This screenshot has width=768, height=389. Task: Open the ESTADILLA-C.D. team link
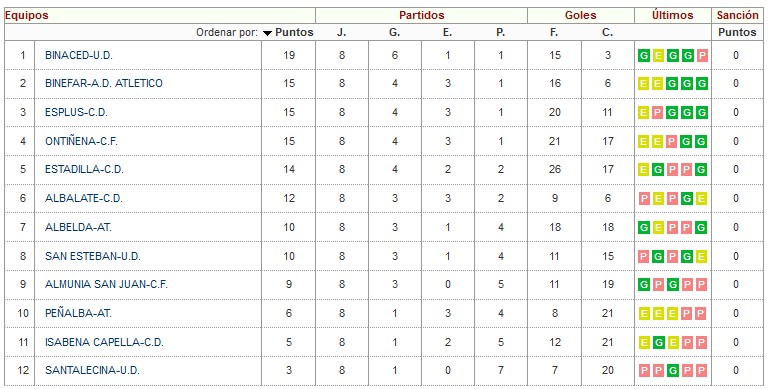coord(84,170)
